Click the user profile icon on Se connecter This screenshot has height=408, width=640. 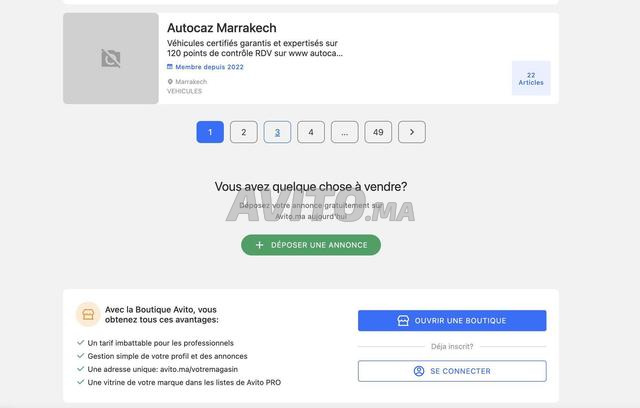click(x=419, y=371)
